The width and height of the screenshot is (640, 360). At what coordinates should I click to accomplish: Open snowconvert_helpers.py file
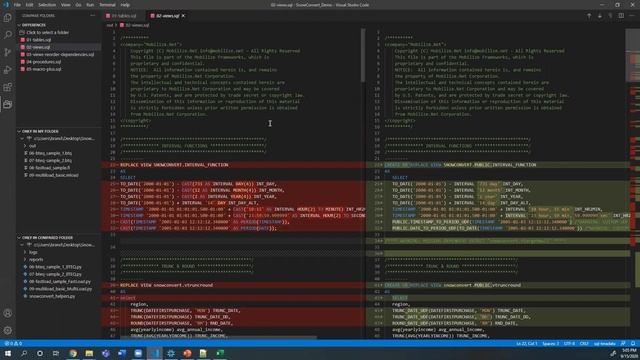52,296
